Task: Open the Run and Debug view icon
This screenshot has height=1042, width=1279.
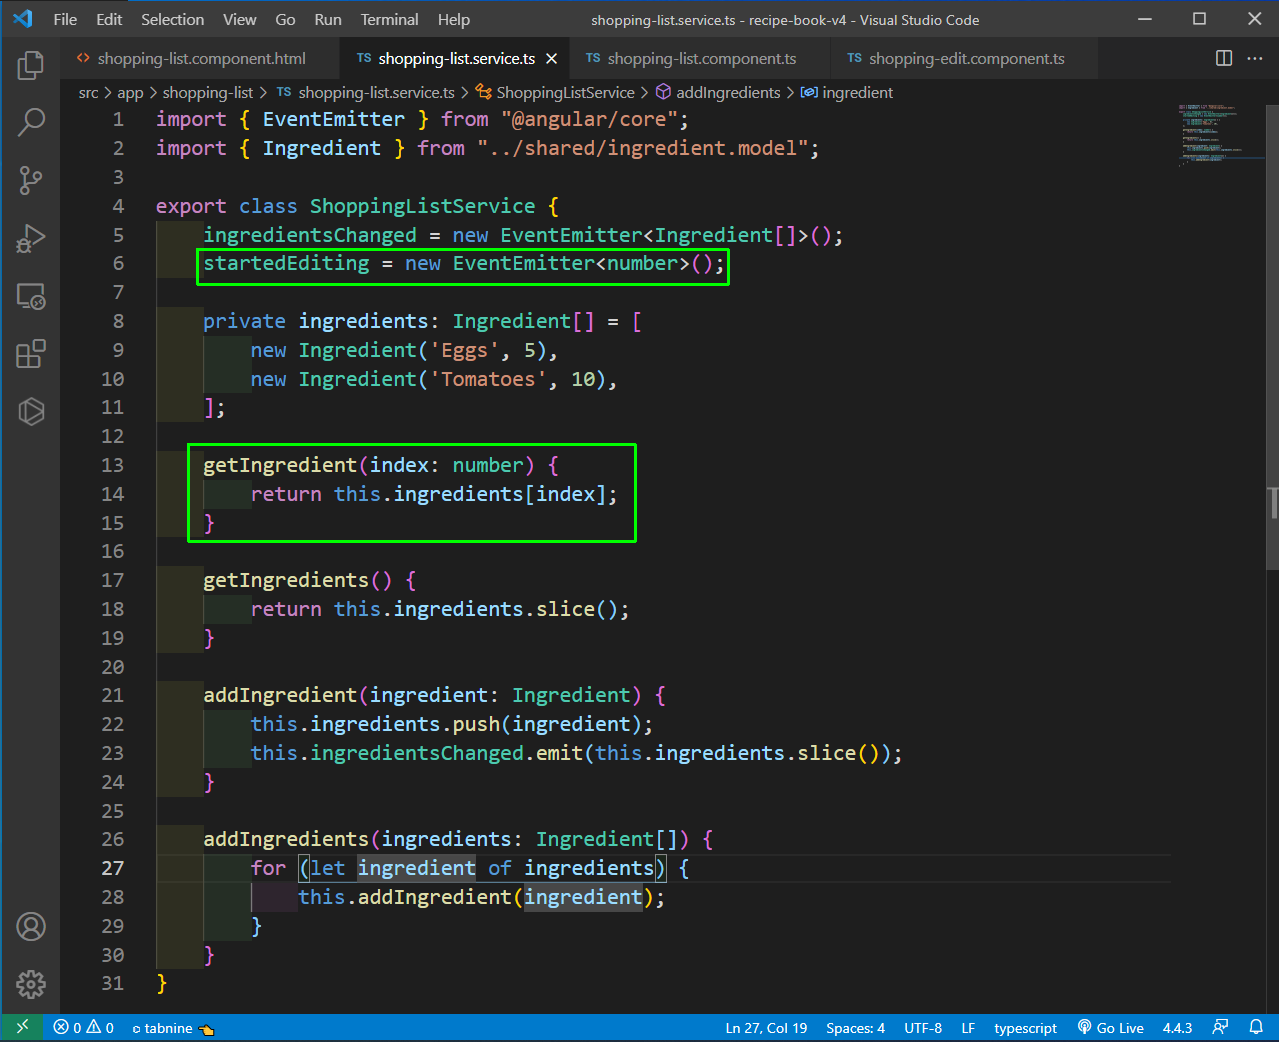Action: coord(31,238)
